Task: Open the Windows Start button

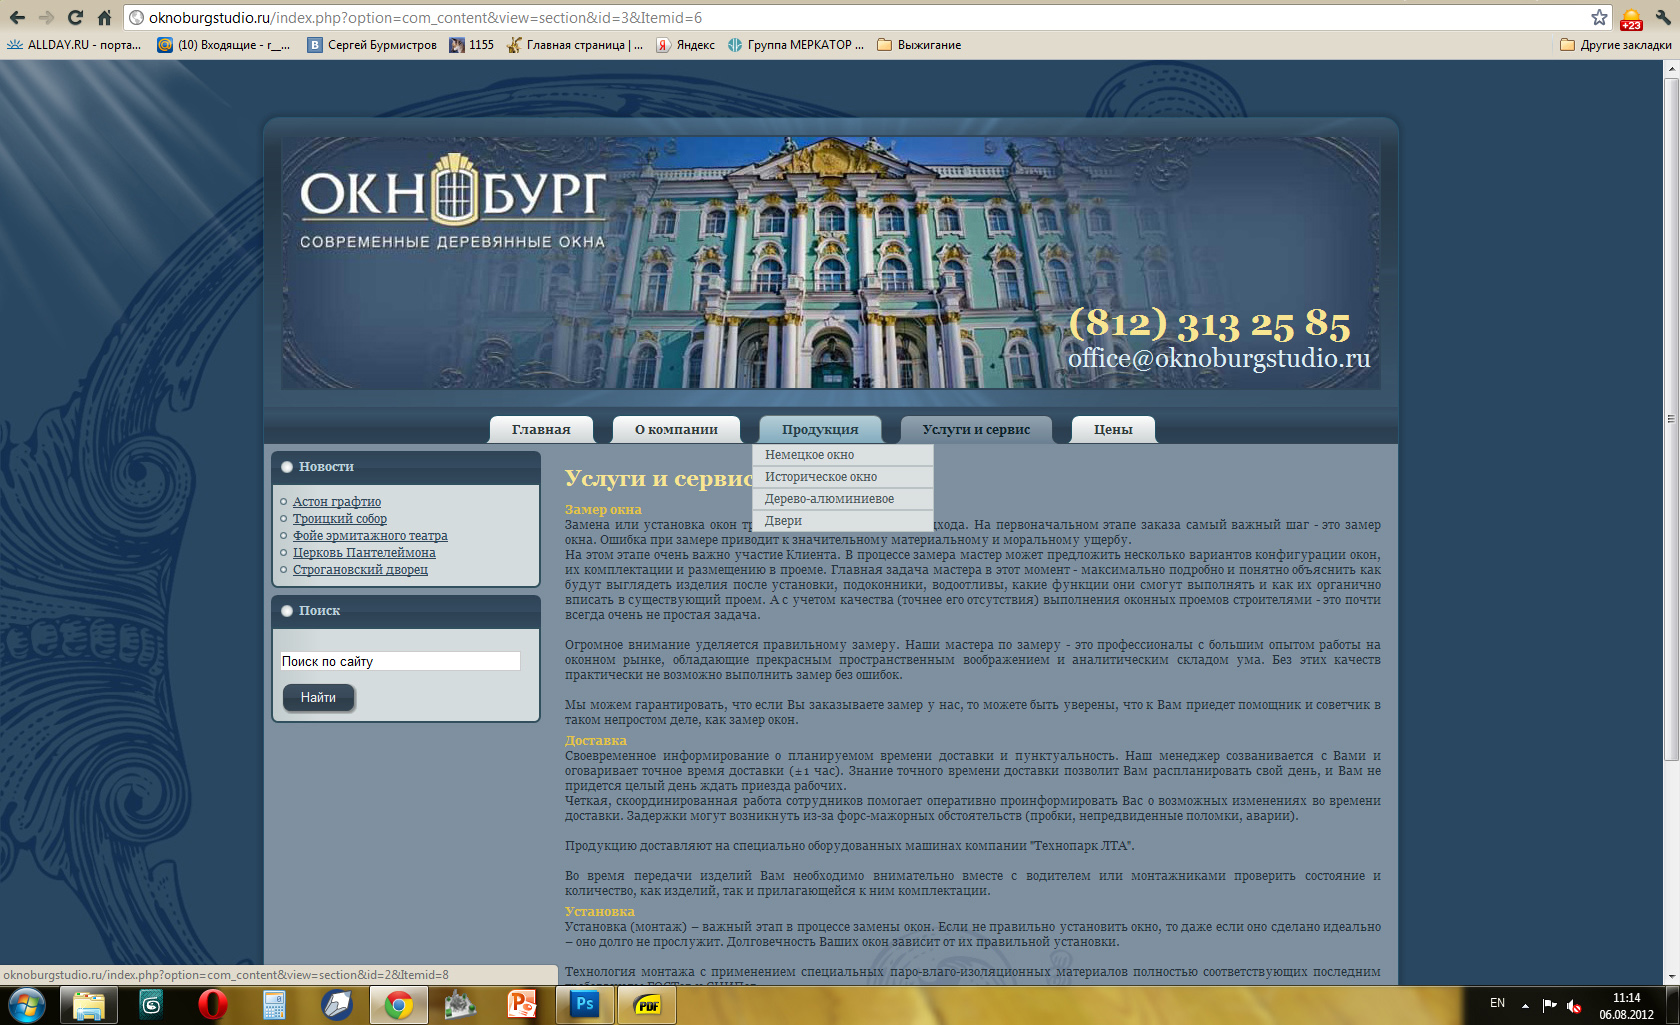Action: (26, 1005)
